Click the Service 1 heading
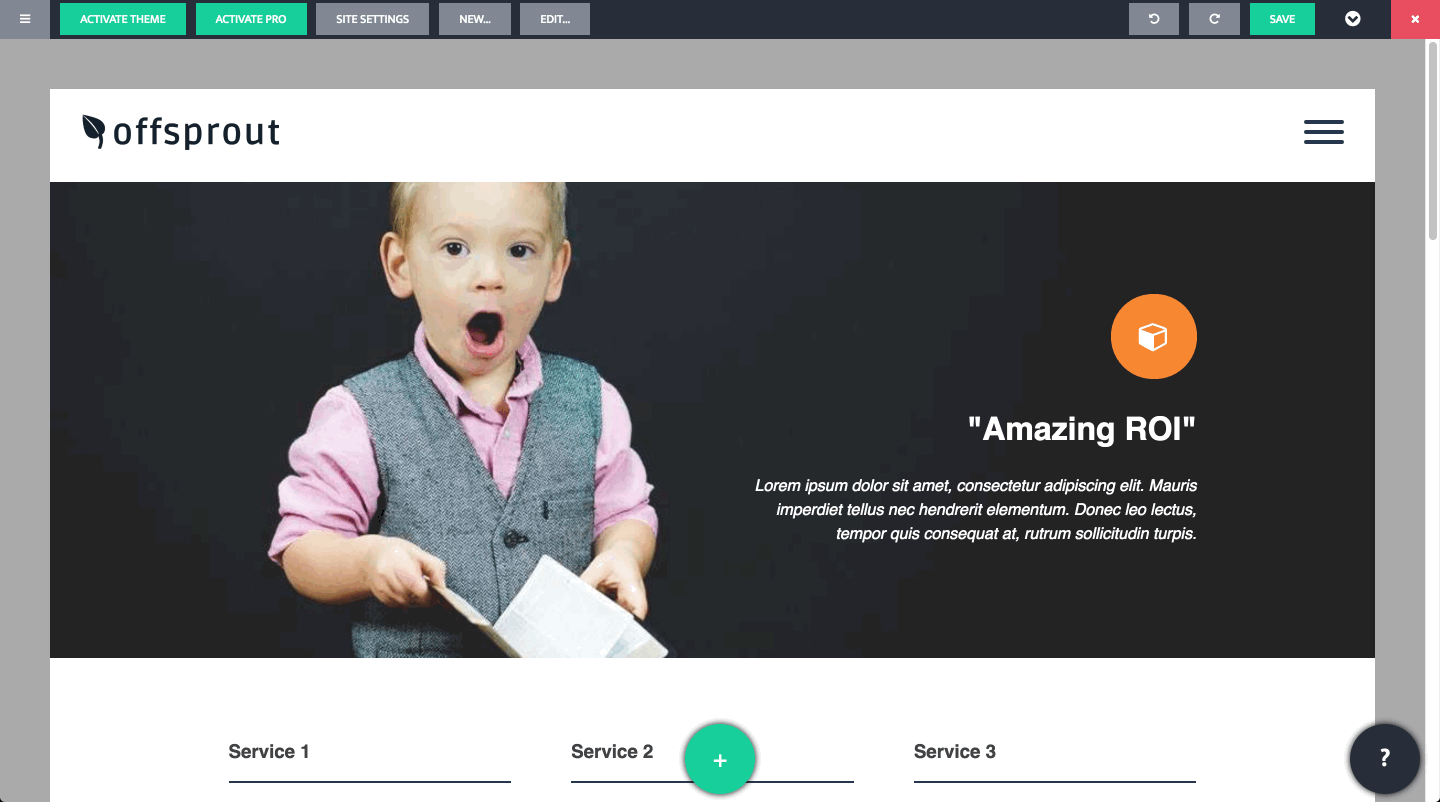This screenshot has width=1440, height=802. (x=269, y=752)
